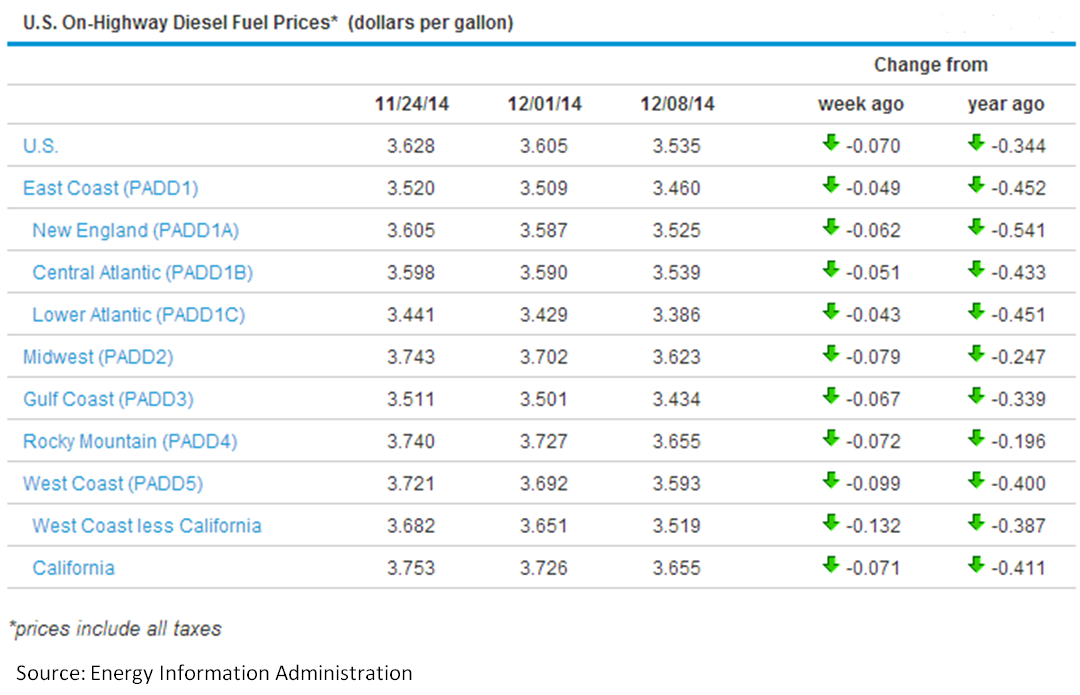Image resolution: width=1080 pixels, height=695 pixels.
Task: Click the Lower Atlantic (PADD1C) link
Action: click(x=138, y=315)
